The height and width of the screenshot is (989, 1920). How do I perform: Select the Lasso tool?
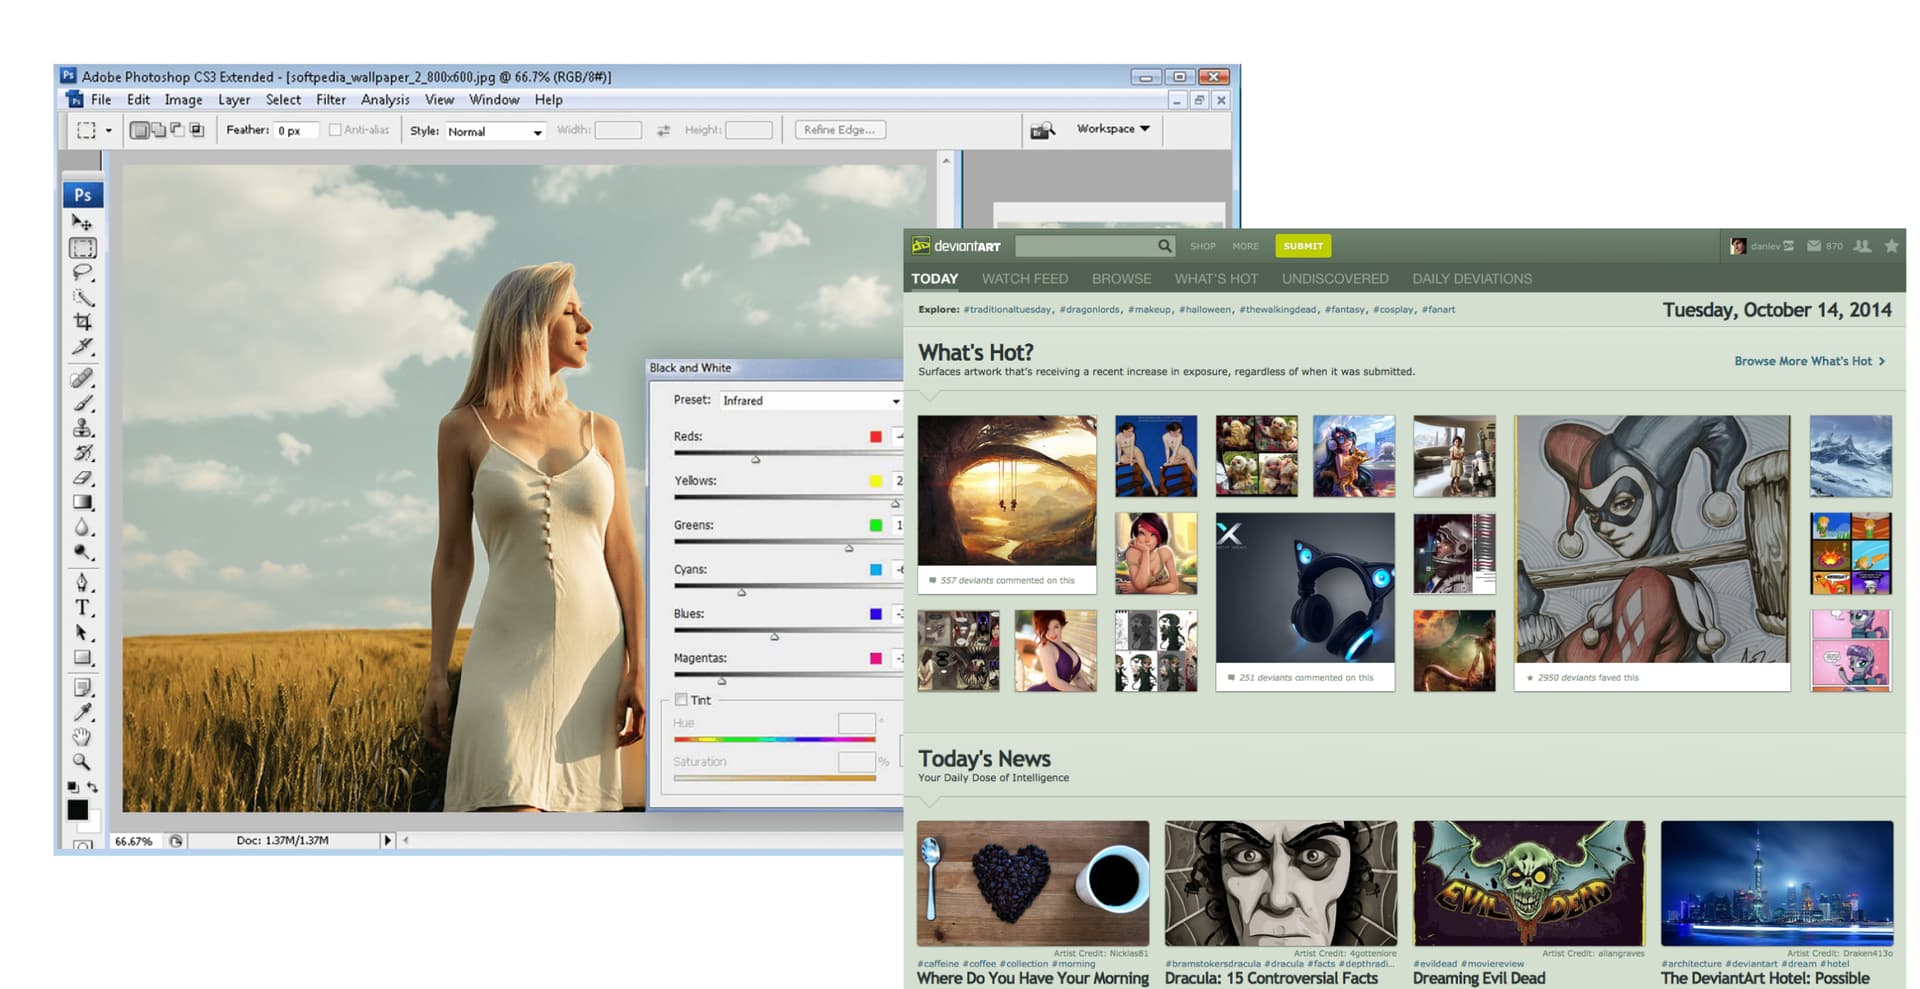(82, 272)
